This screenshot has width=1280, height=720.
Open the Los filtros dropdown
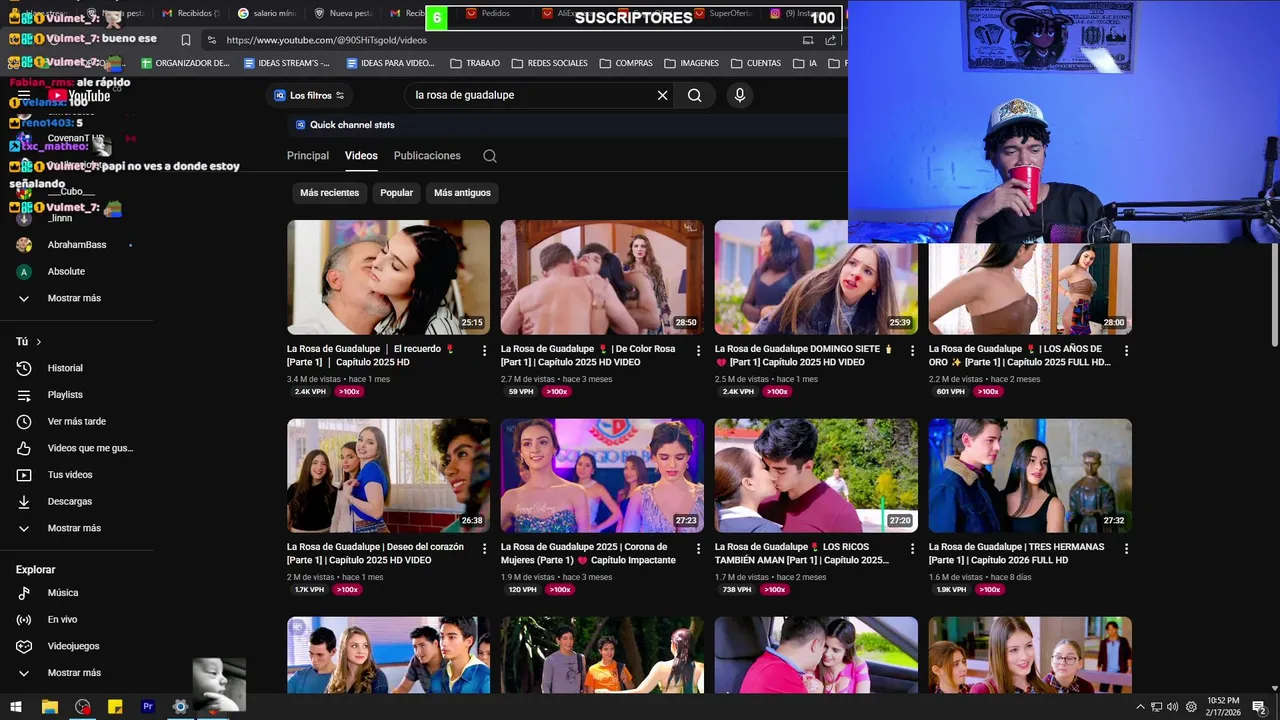[309, 95]
